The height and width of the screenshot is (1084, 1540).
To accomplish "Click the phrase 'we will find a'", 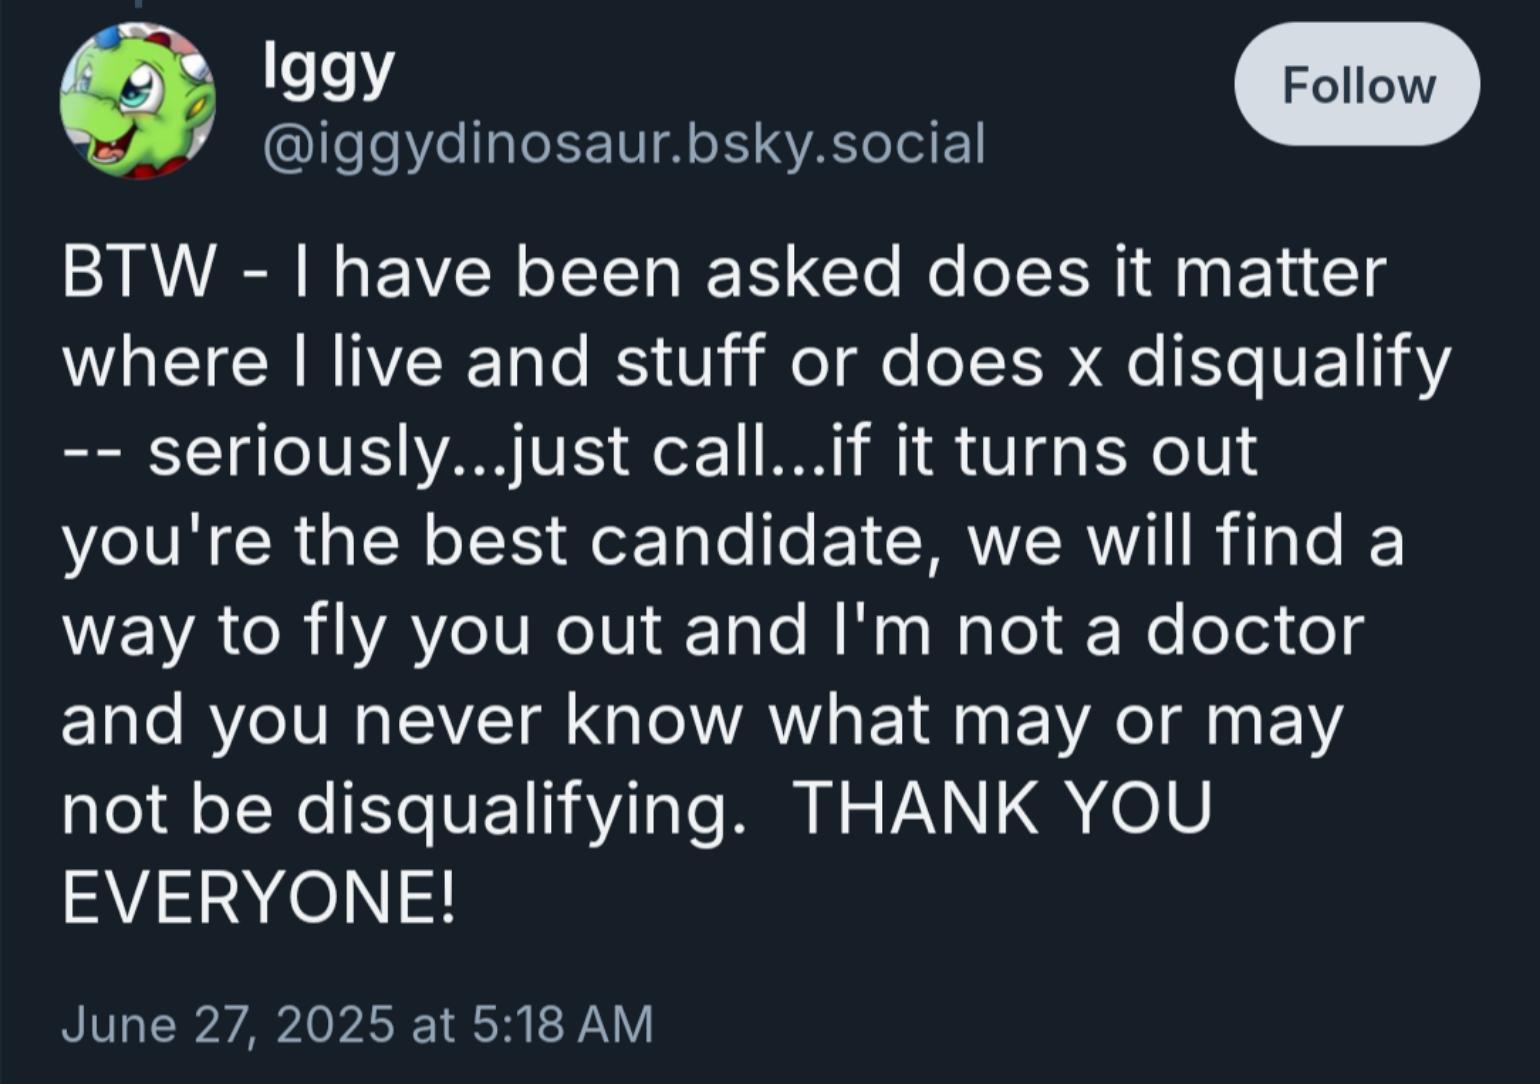I will (x=1186, y=541).
